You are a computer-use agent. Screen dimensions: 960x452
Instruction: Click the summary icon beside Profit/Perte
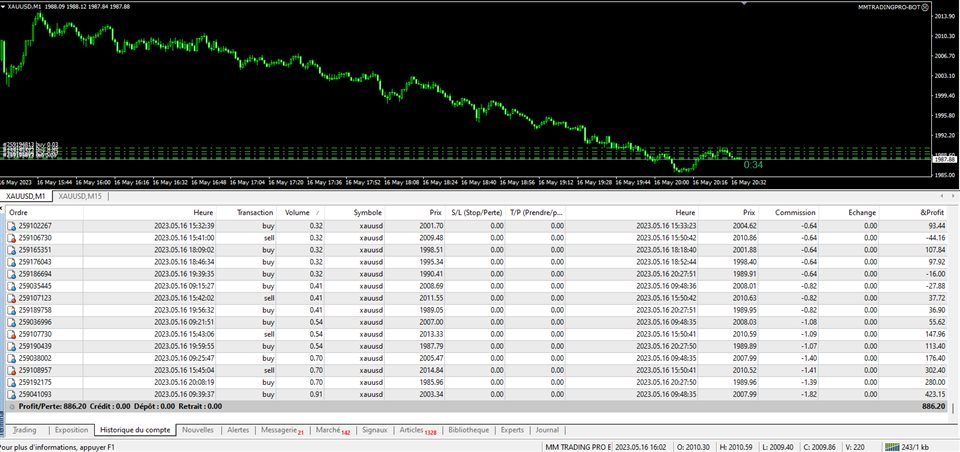tap(12, 406)
